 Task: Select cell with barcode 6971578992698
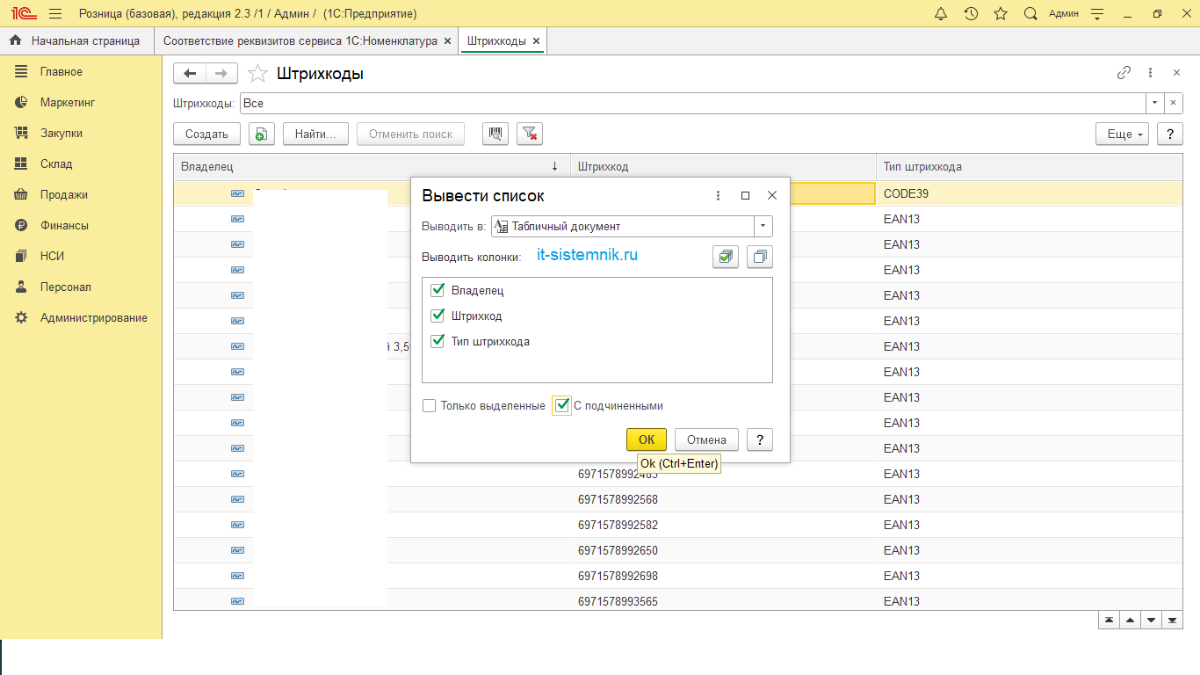[x=723, y=576]
